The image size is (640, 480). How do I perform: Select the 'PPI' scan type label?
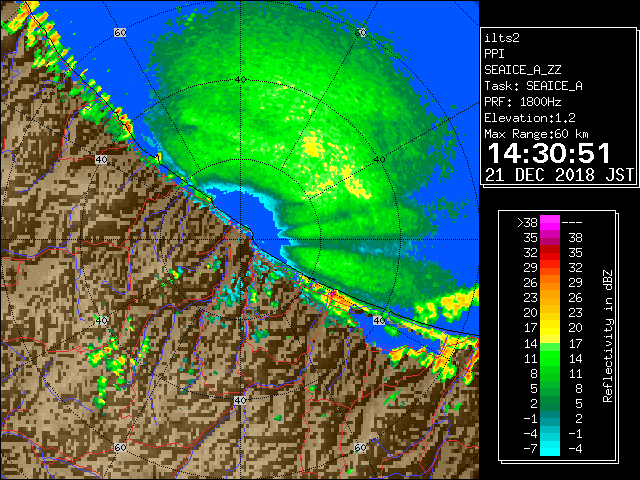tap(494, 54)
